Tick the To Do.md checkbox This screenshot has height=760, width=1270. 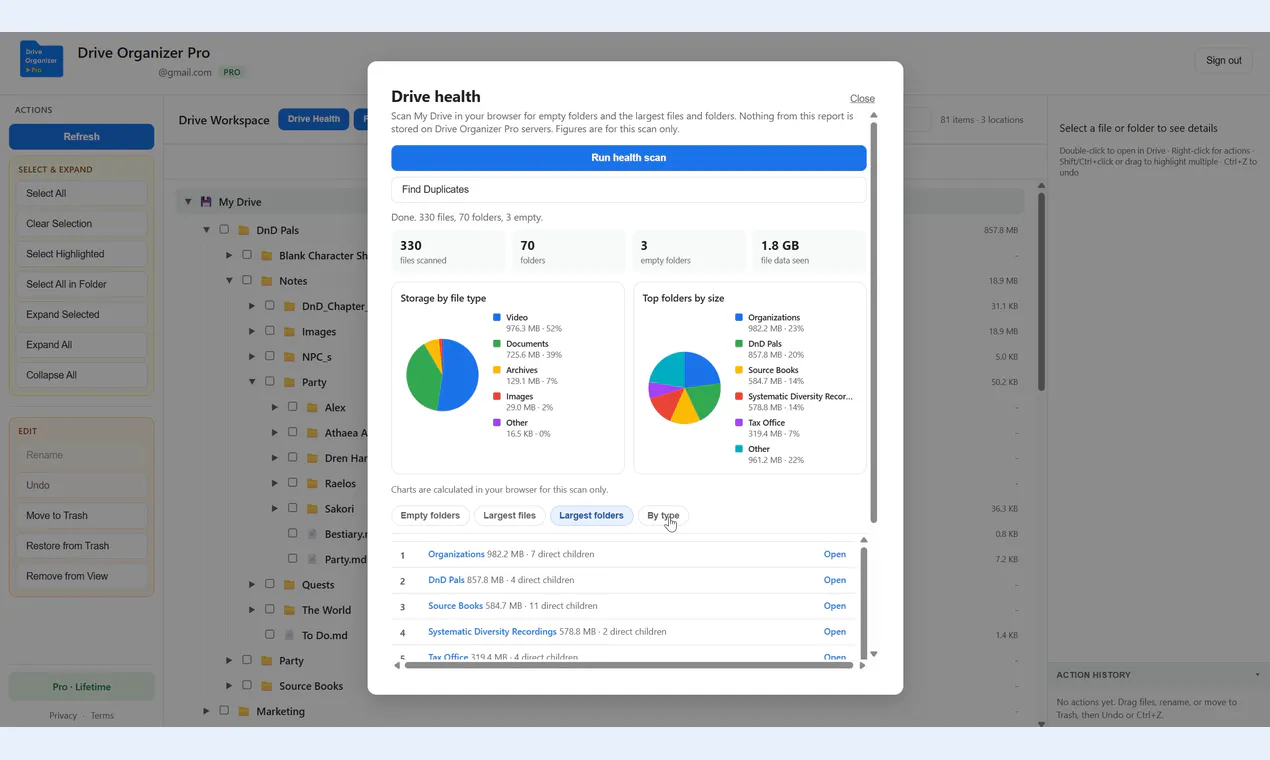point(270,634)
